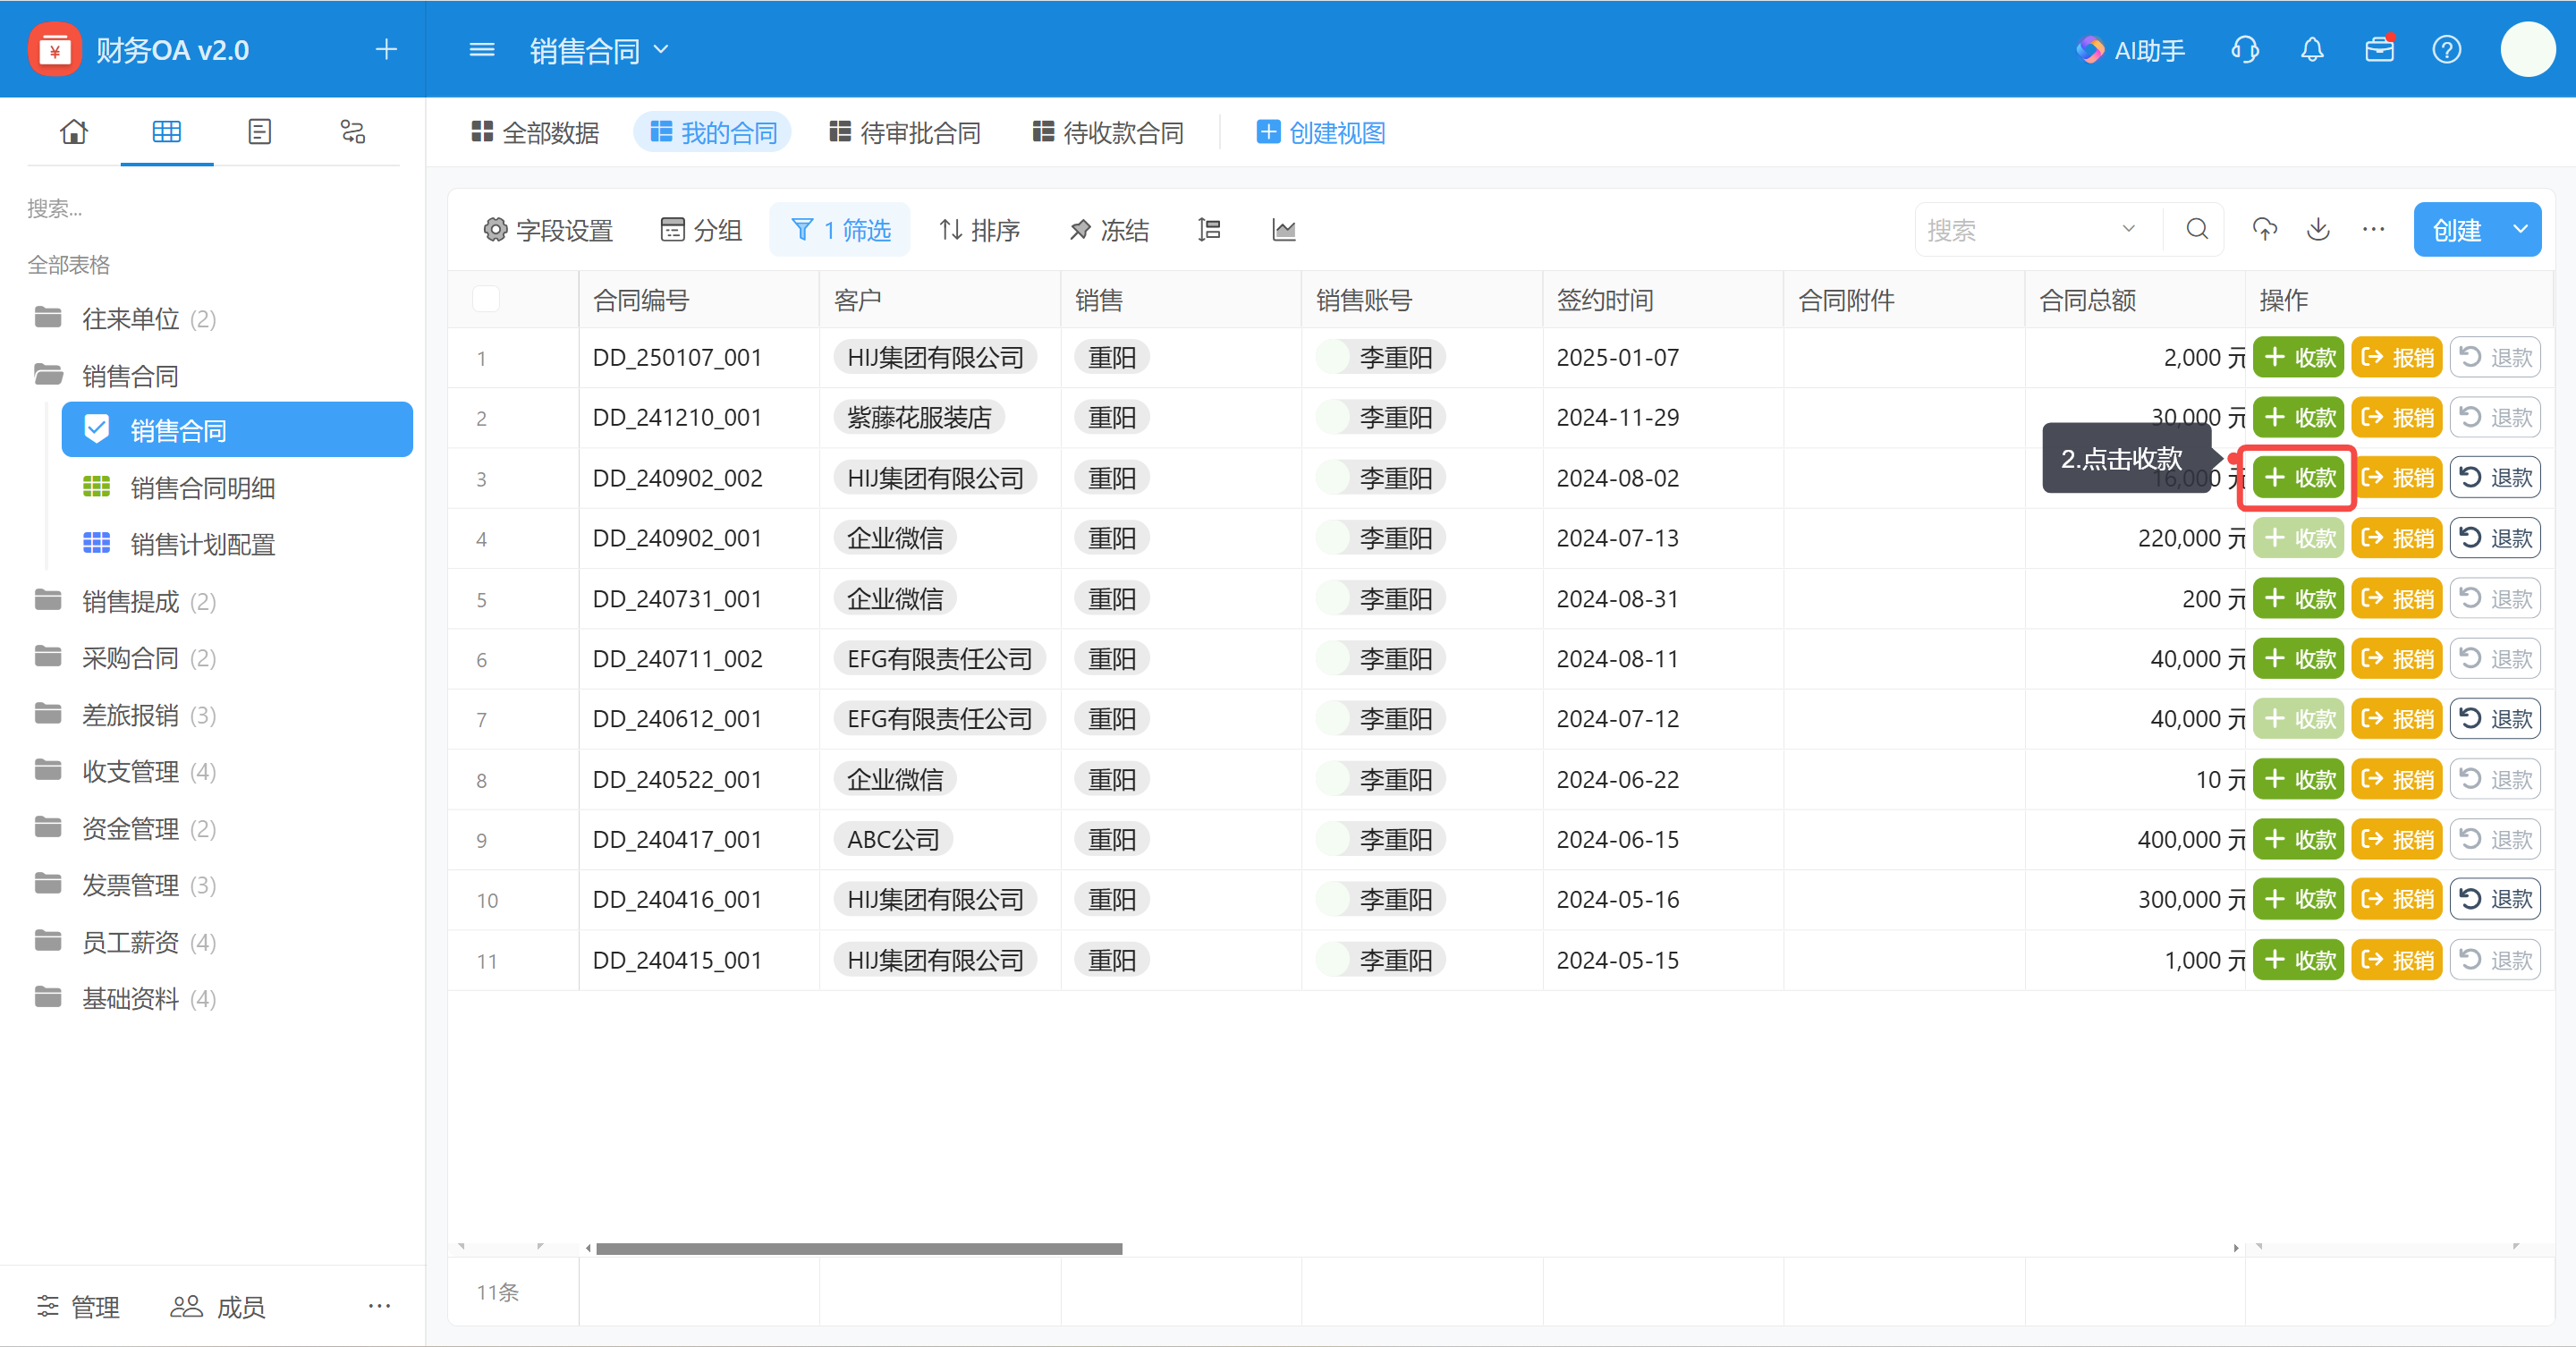The image size is (2576, 1347).
Task: Switch to 待收款合同 view tab
Action: point(1108,132)
